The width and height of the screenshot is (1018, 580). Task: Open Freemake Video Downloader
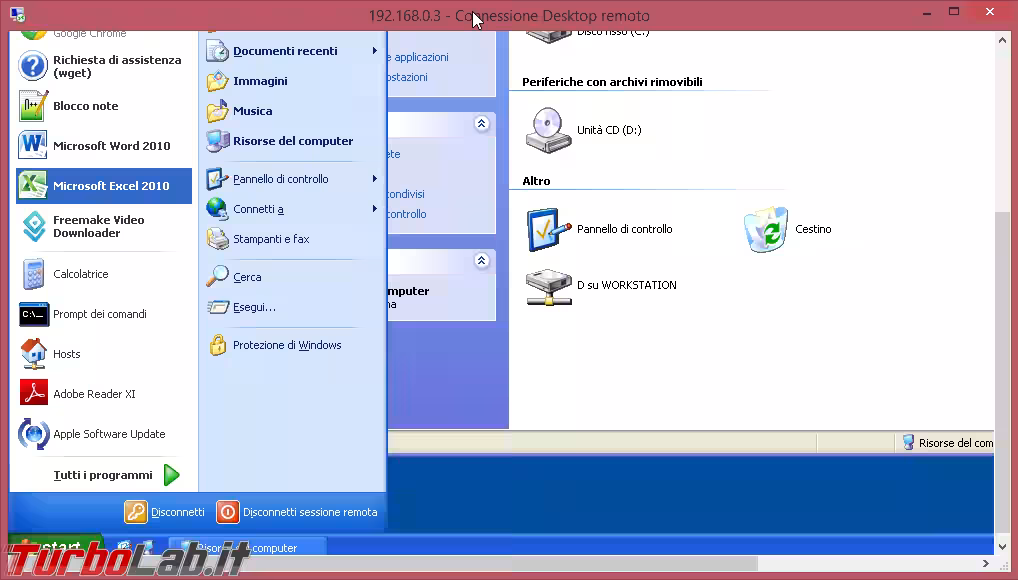tap(98, 227)
